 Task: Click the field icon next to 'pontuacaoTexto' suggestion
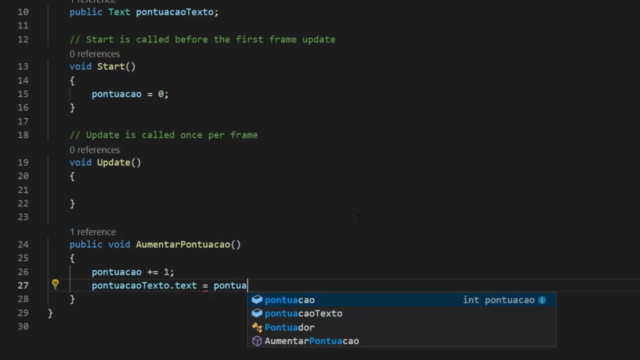[x=257, y=313]
